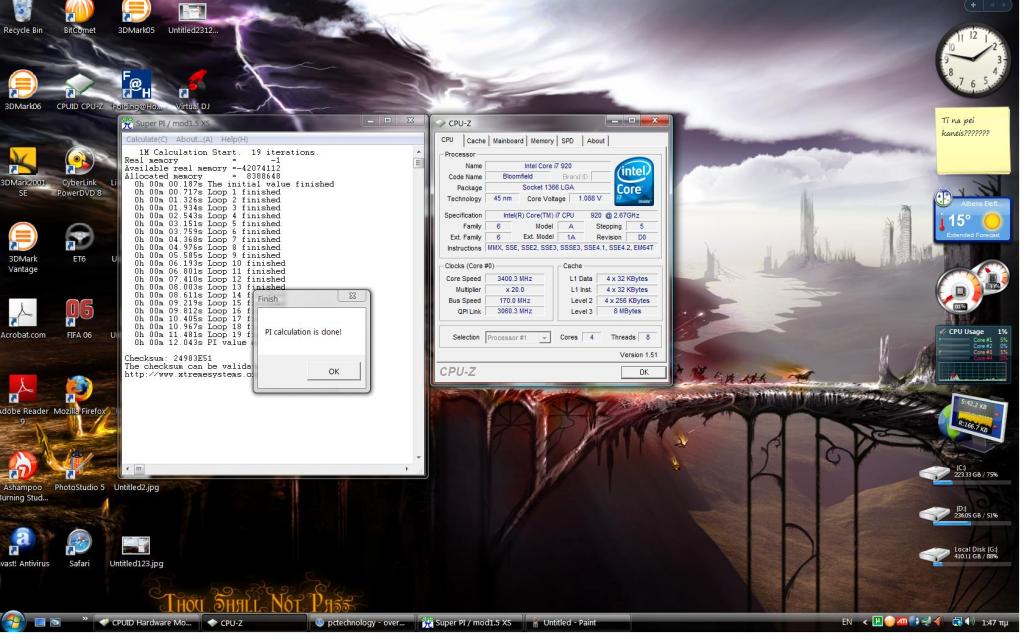
Task: Open Adobe Reader 9 desktop shortcut
Action: pos(22,400)
